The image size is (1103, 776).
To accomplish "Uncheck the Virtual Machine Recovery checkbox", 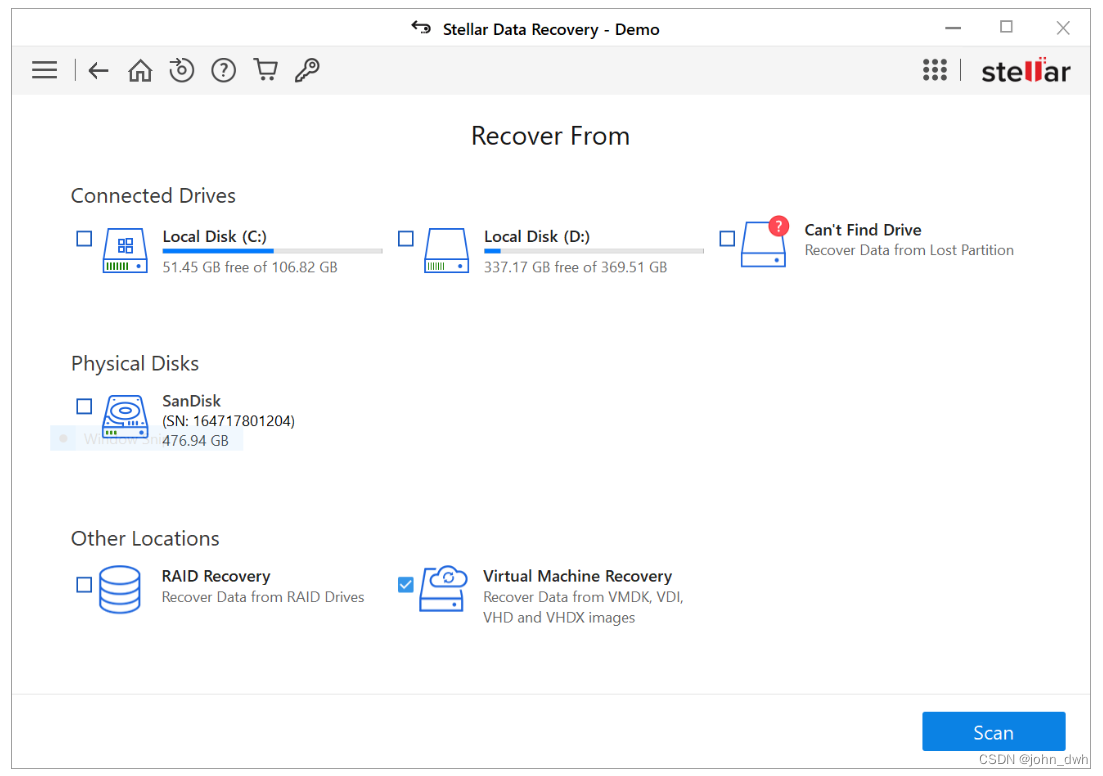I will [406, 585].
